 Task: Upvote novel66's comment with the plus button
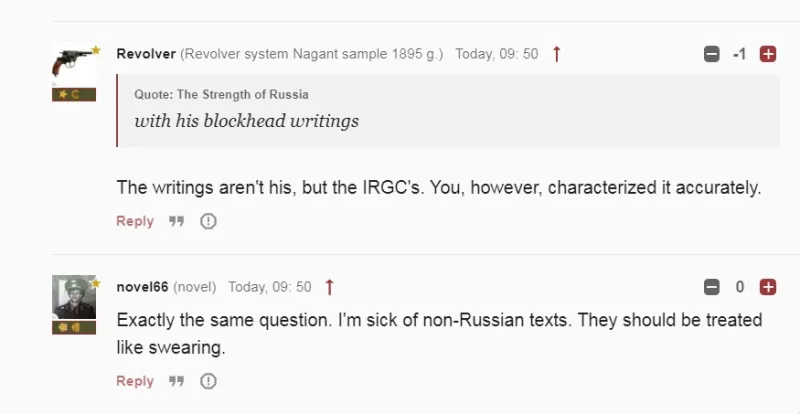pos(768,288)
